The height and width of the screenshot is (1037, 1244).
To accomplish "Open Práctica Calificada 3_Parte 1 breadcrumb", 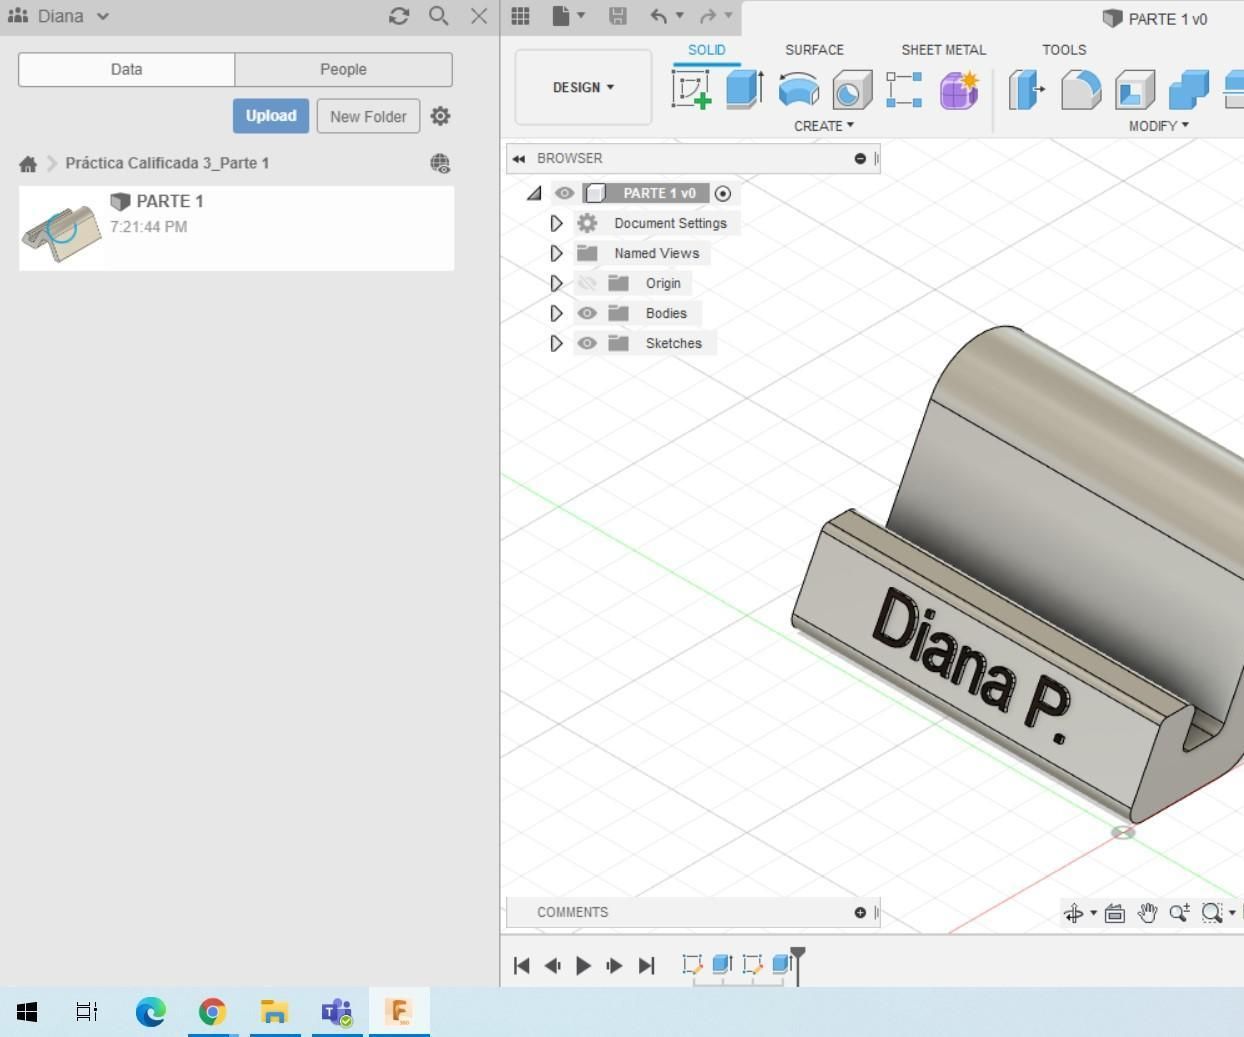I will point(167,163).
